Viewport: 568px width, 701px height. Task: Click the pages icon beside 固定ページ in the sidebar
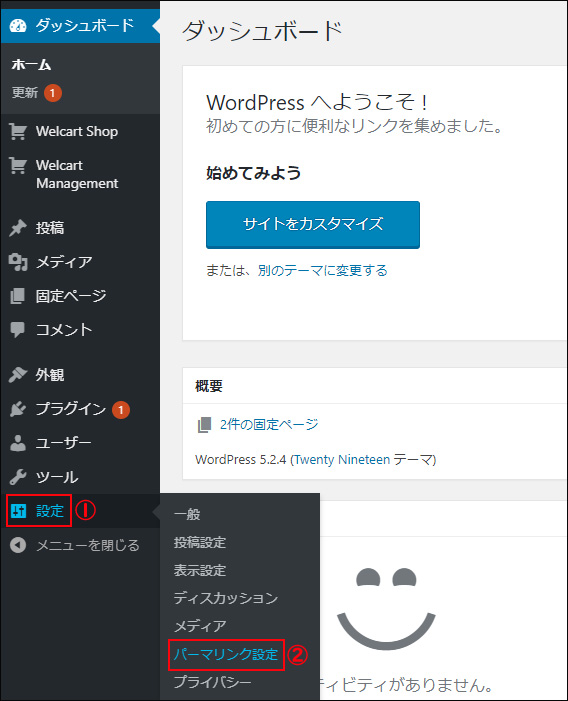pyautogui.click(x=18, y=296)
